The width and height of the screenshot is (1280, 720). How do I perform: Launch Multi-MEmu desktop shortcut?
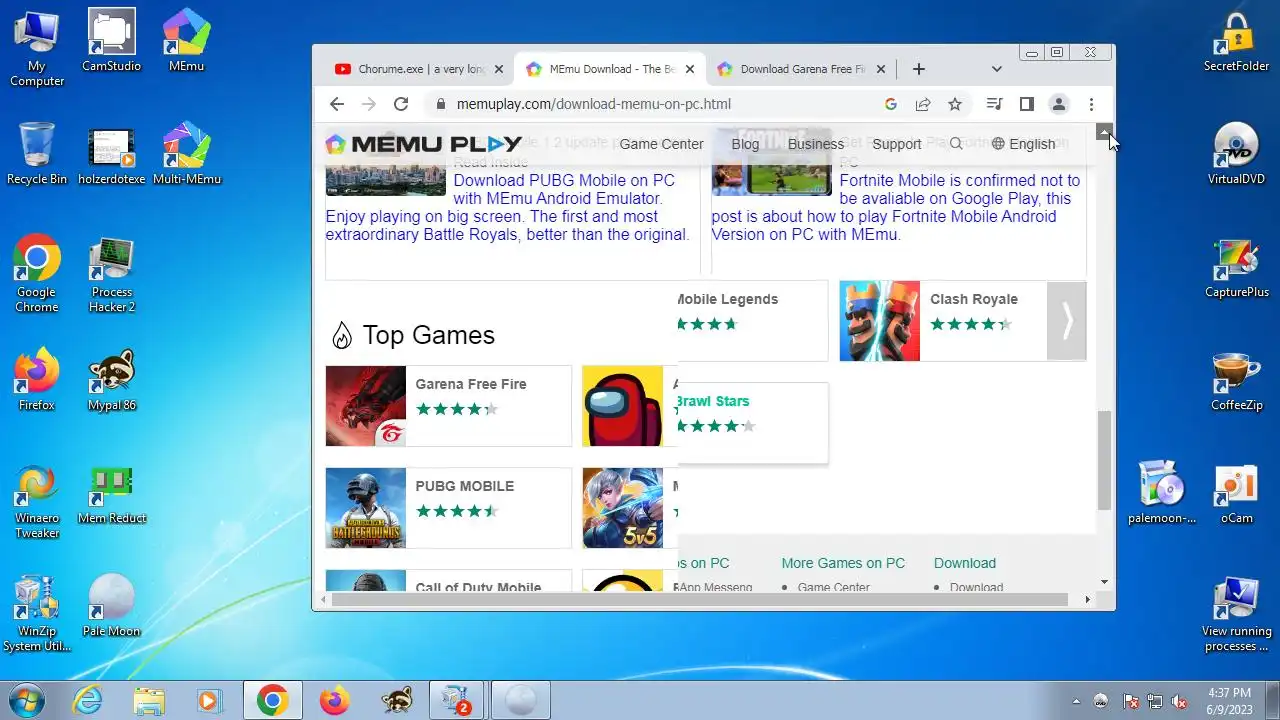coord(187,153)
